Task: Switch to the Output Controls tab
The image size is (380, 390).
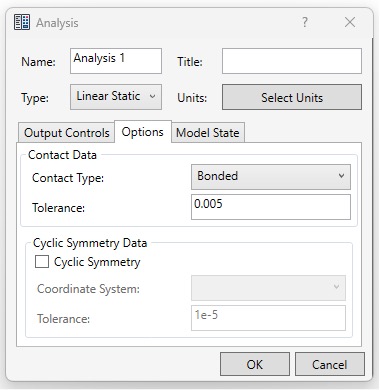Action: (x=66, y=133)
